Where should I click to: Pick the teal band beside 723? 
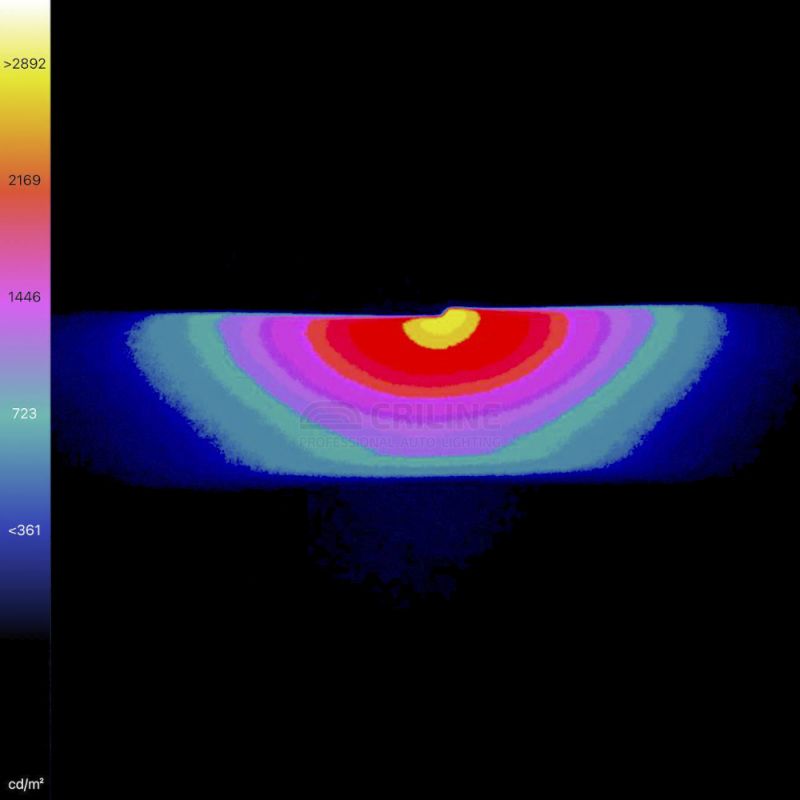coord(25,440)
